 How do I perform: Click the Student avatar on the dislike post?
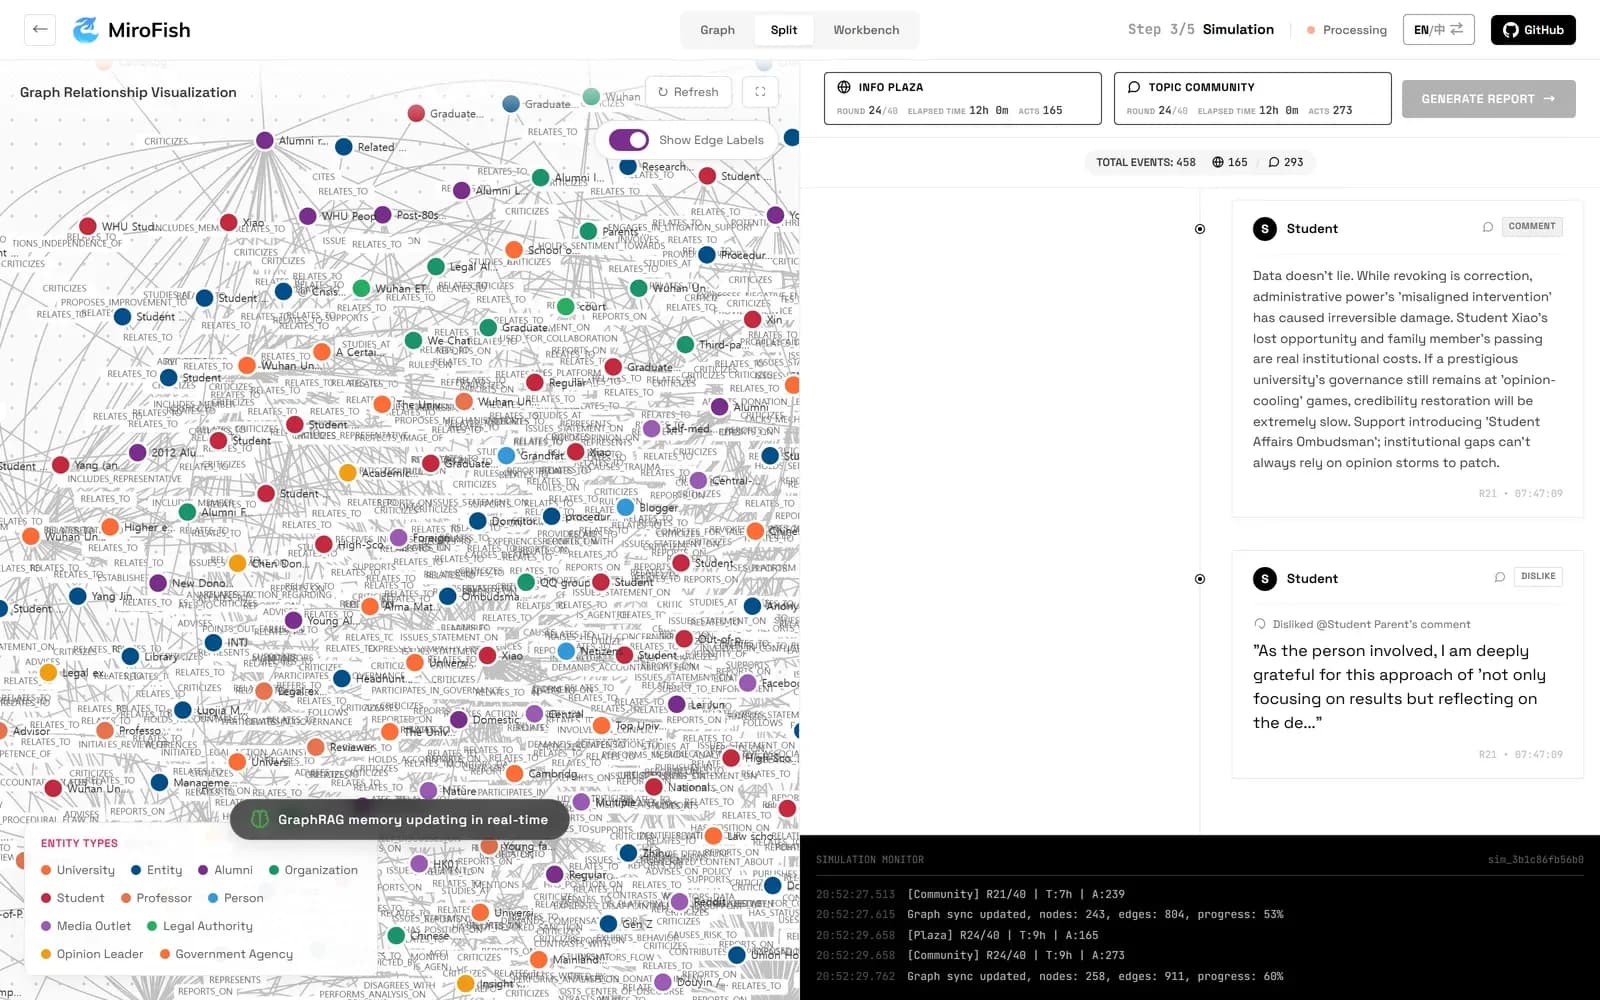click(1265, 579)
